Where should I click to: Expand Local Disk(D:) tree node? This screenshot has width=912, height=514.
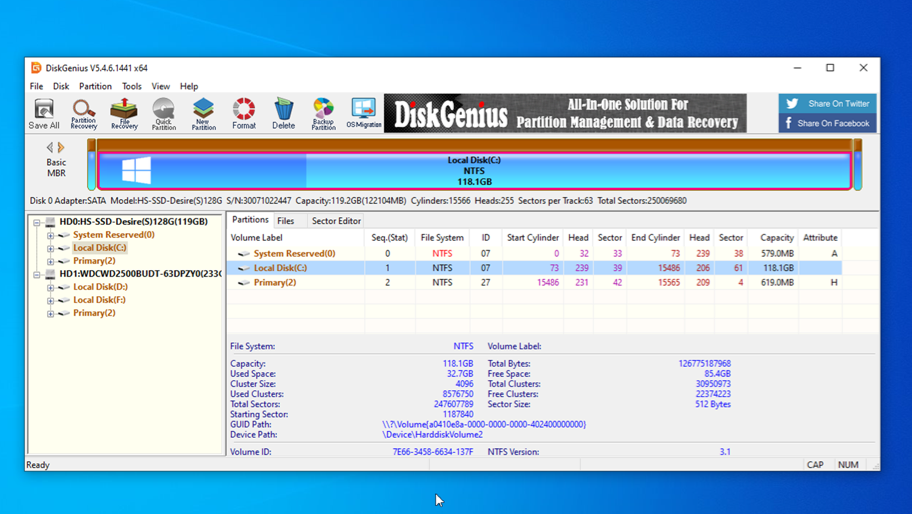51,287
